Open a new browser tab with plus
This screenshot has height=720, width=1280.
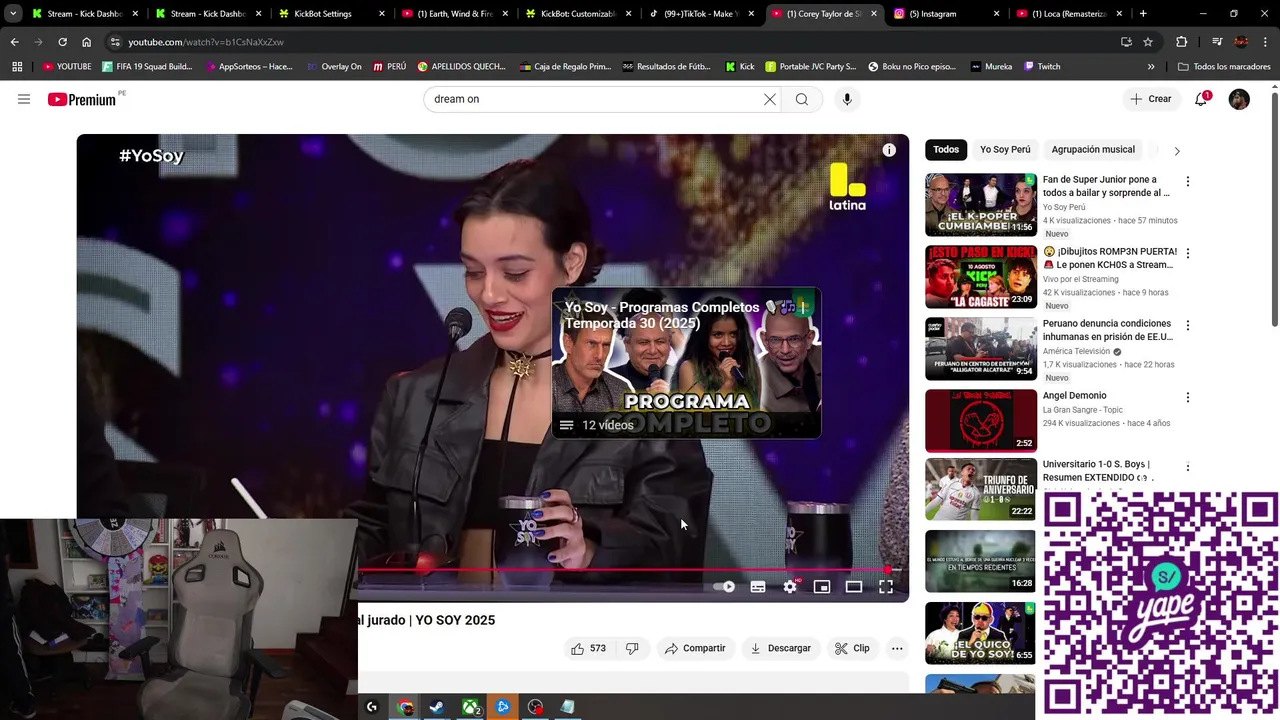click(x=1143, y=14)
